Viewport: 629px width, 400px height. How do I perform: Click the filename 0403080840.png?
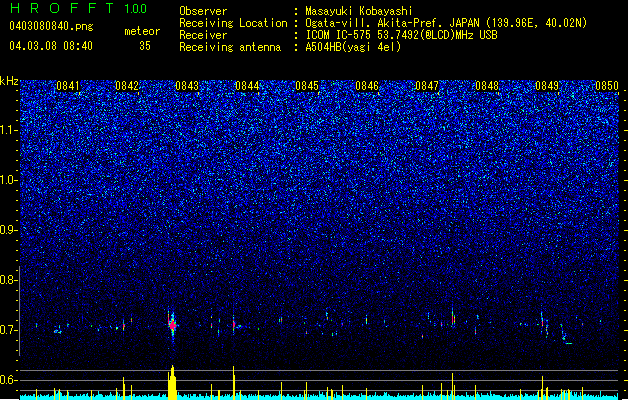click(x=51, y=26)
